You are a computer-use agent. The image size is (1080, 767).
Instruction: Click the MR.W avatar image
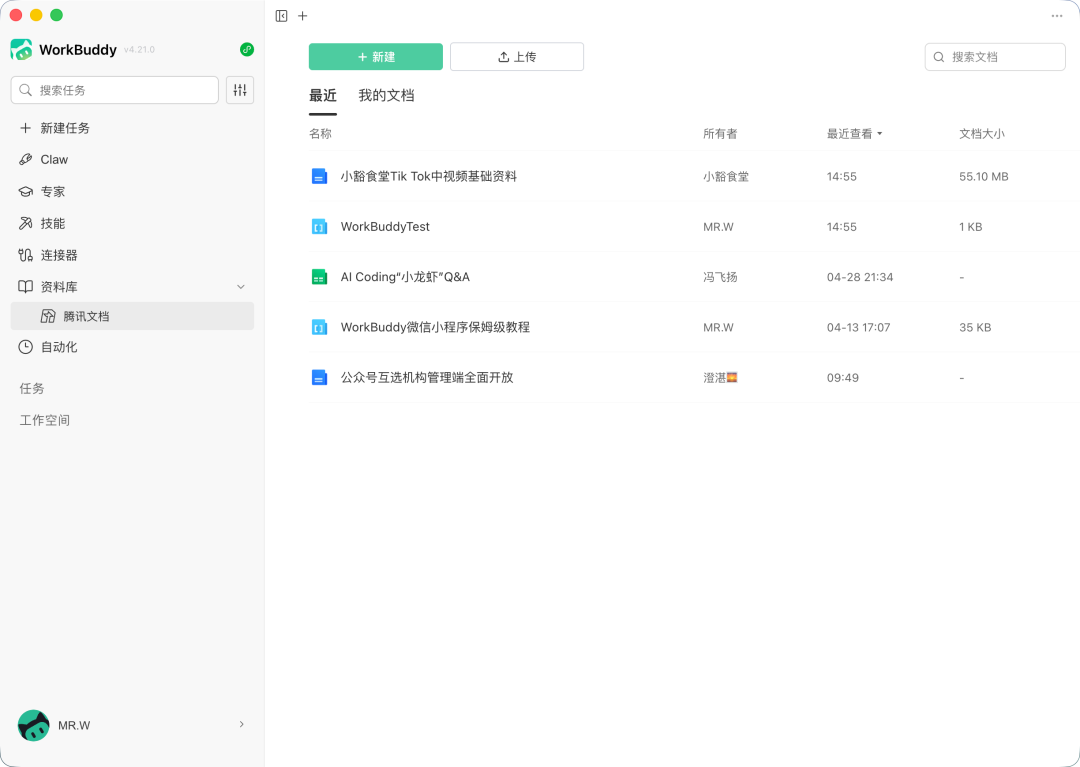click(34, 725)
